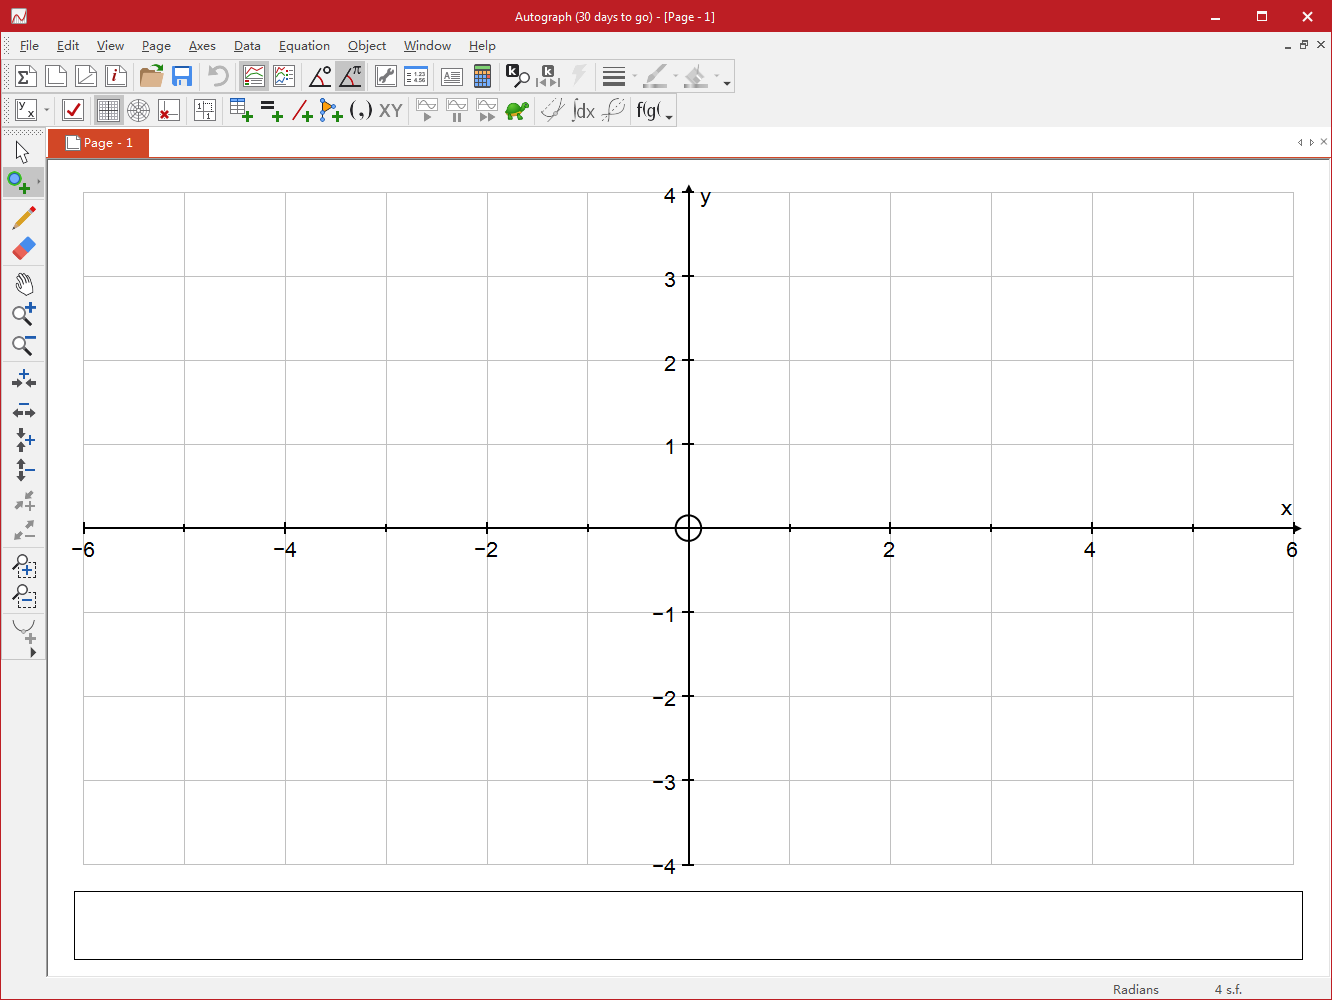
Task: Select the hand Drag tool
Action: point(24,284)
